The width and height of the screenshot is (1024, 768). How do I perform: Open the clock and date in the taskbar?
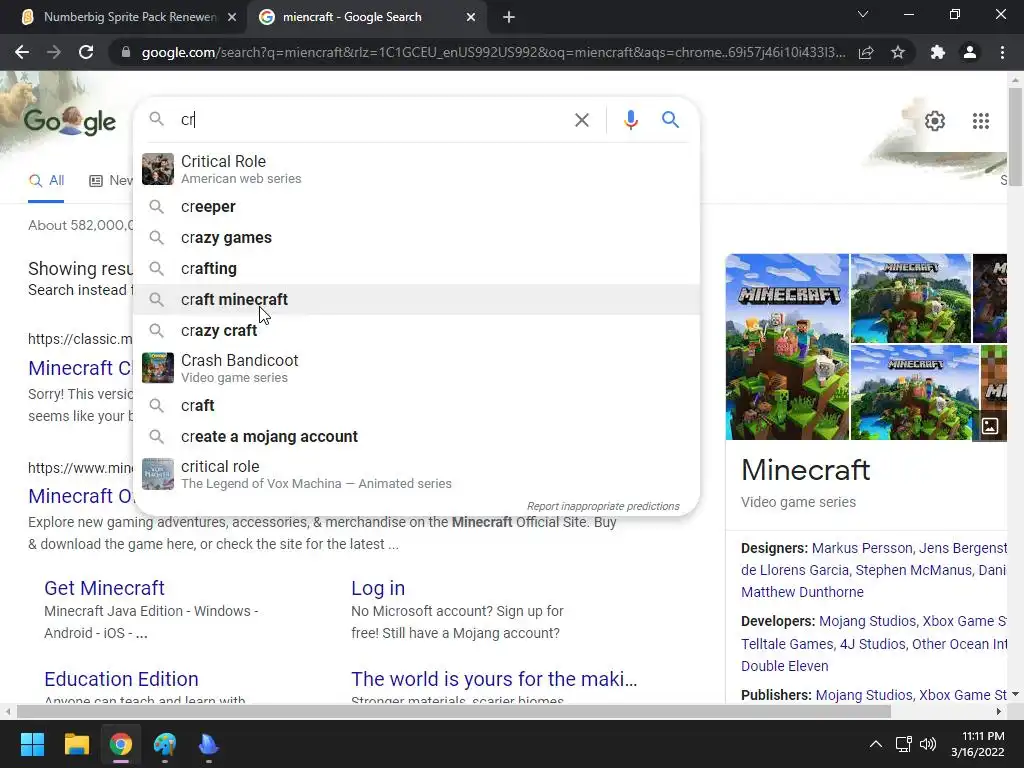pyautogui.click(x=978, y=744)
